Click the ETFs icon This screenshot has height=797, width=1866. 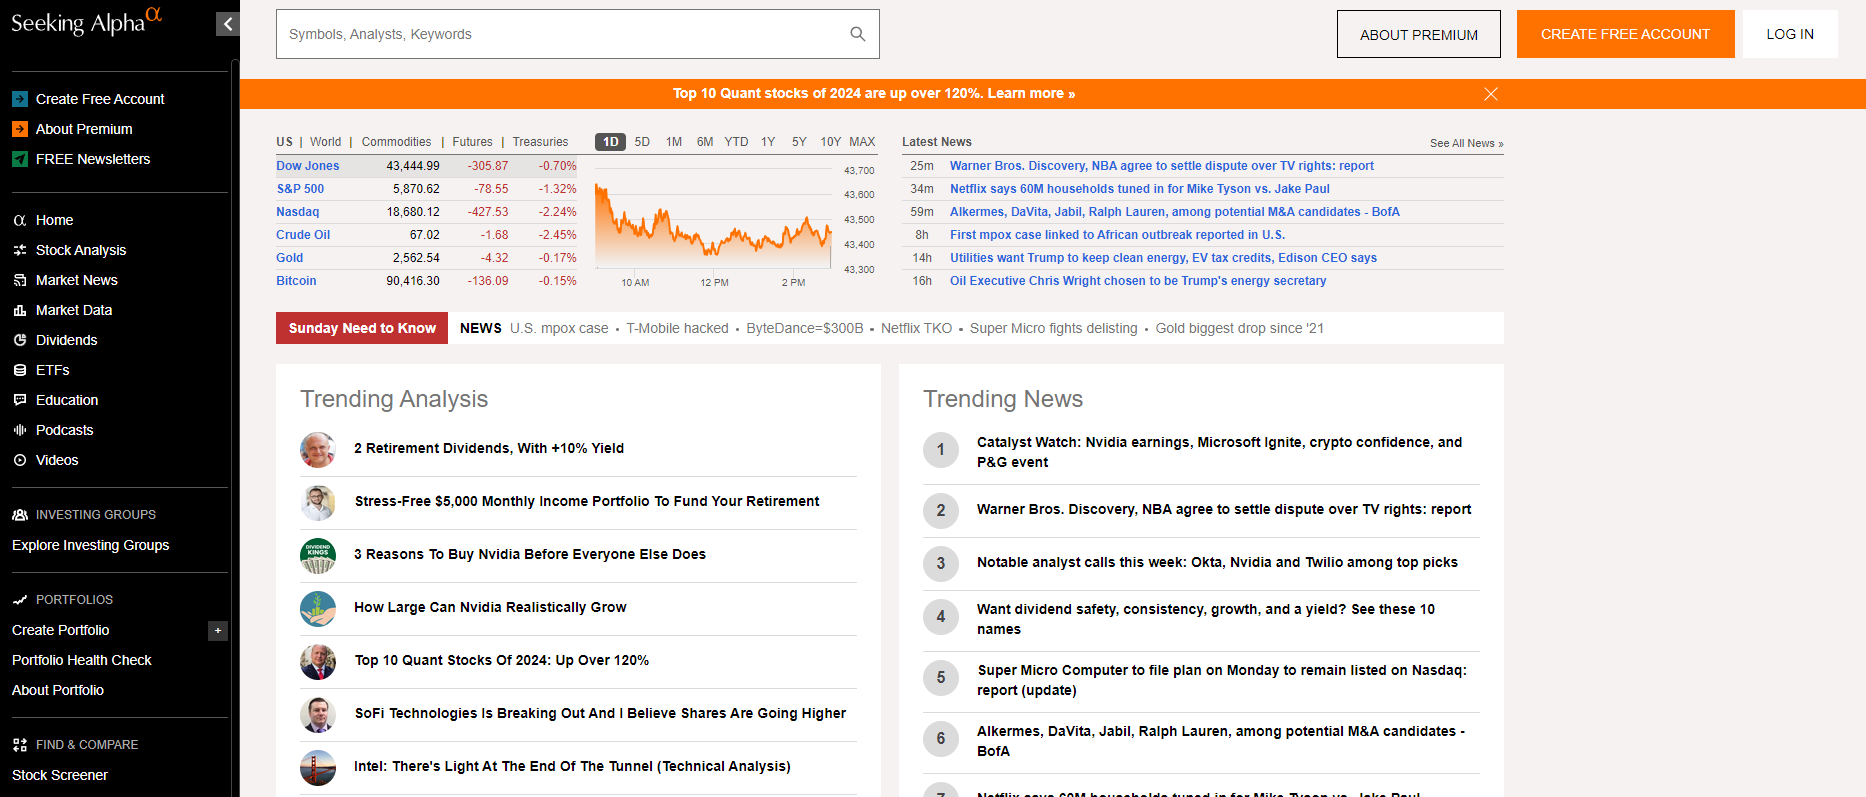(20, 370)
